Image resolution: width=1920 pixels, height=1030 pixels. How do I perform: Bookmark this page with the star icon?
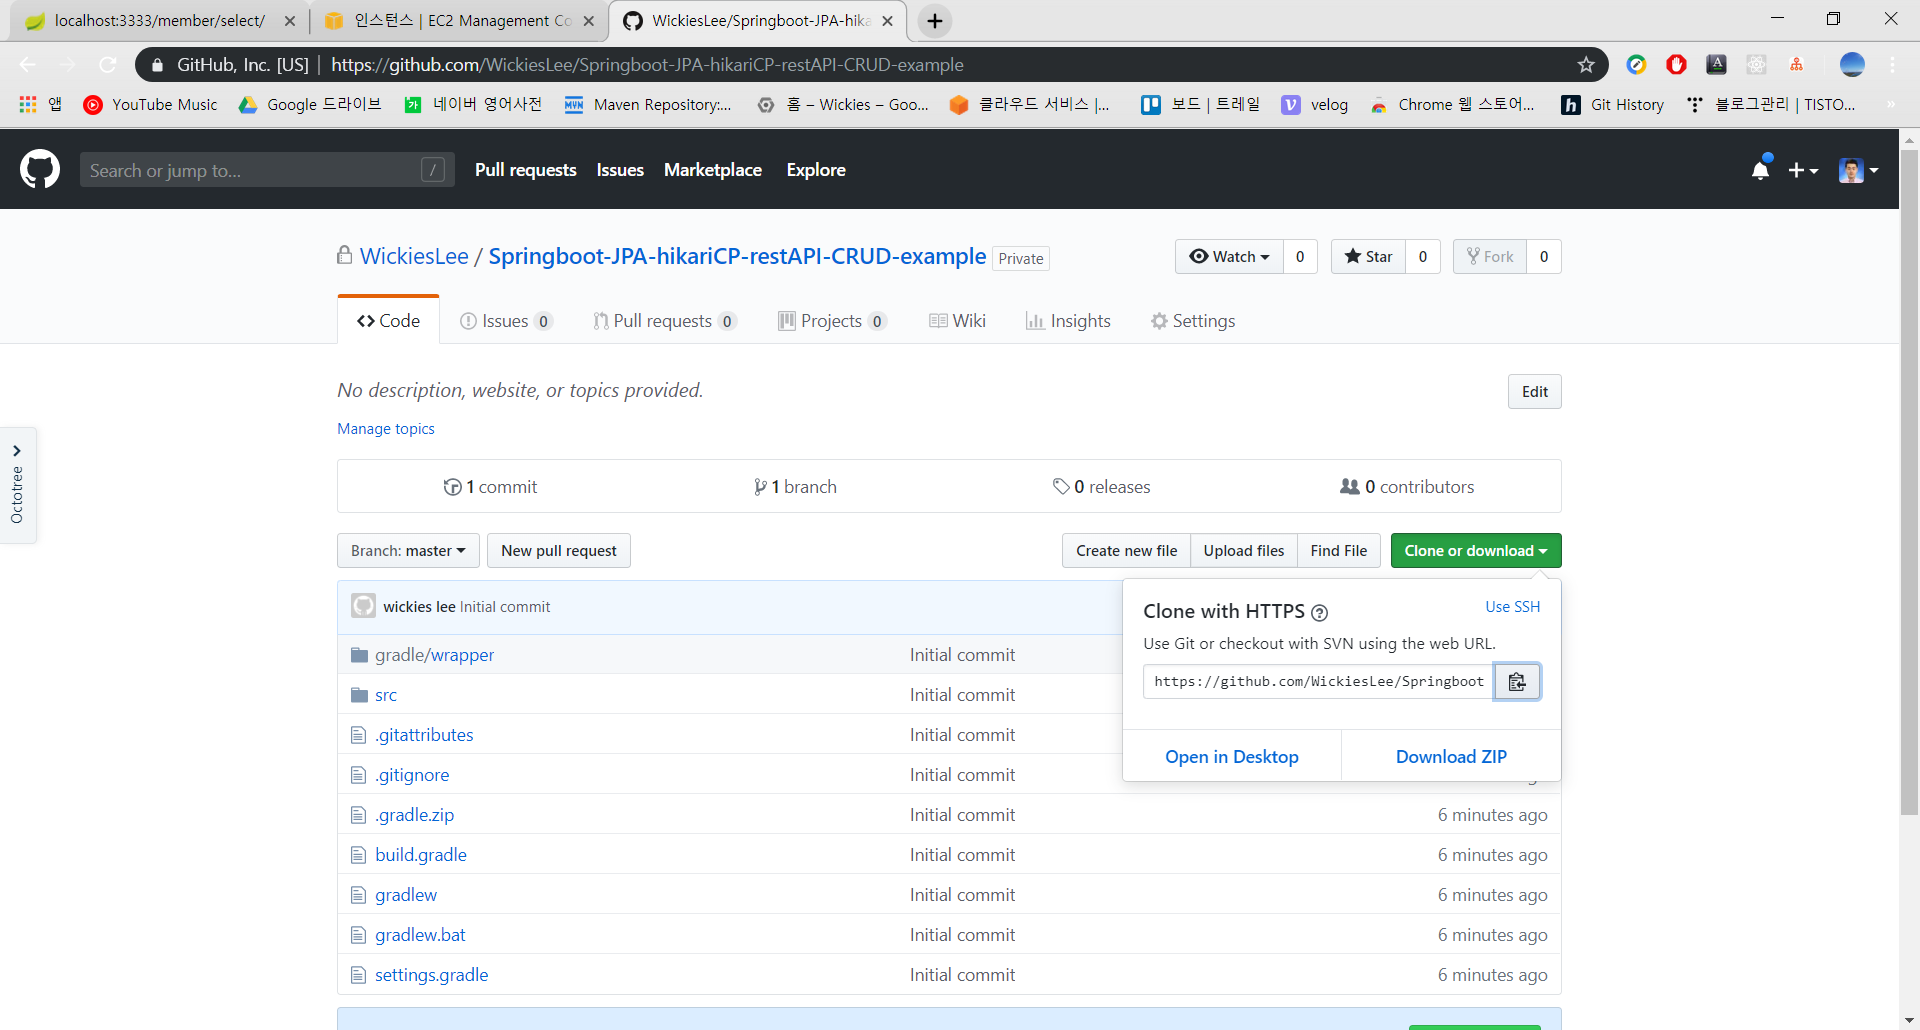pyautogui.click(x=1586, y=65)
